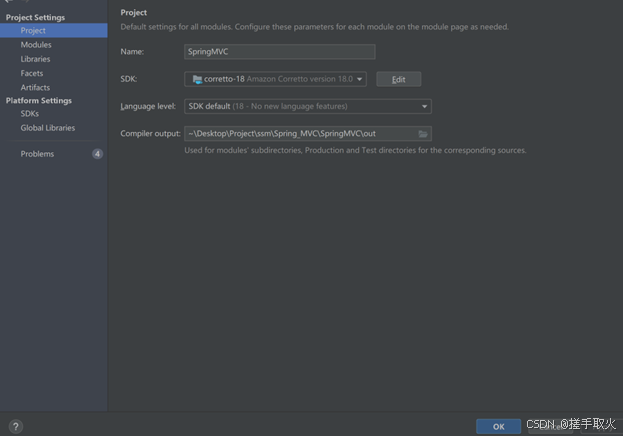
Task: Click the Language level dropdown arrow
Action: tap(424, 107)
